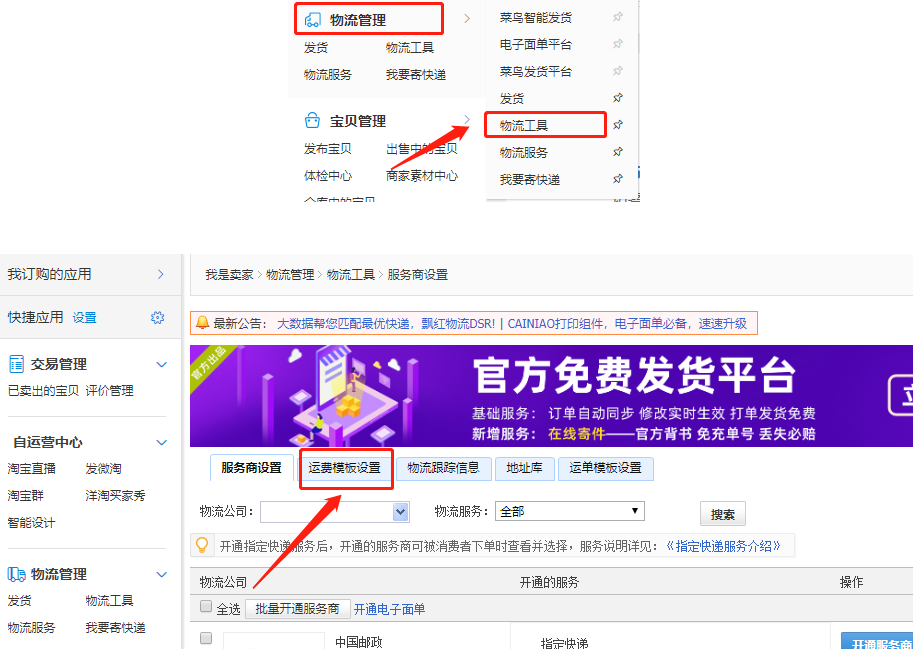Screen dimensions: 913x649
Task: Open 评价管理 in the sidebar
Action: (x=109, y=391)
